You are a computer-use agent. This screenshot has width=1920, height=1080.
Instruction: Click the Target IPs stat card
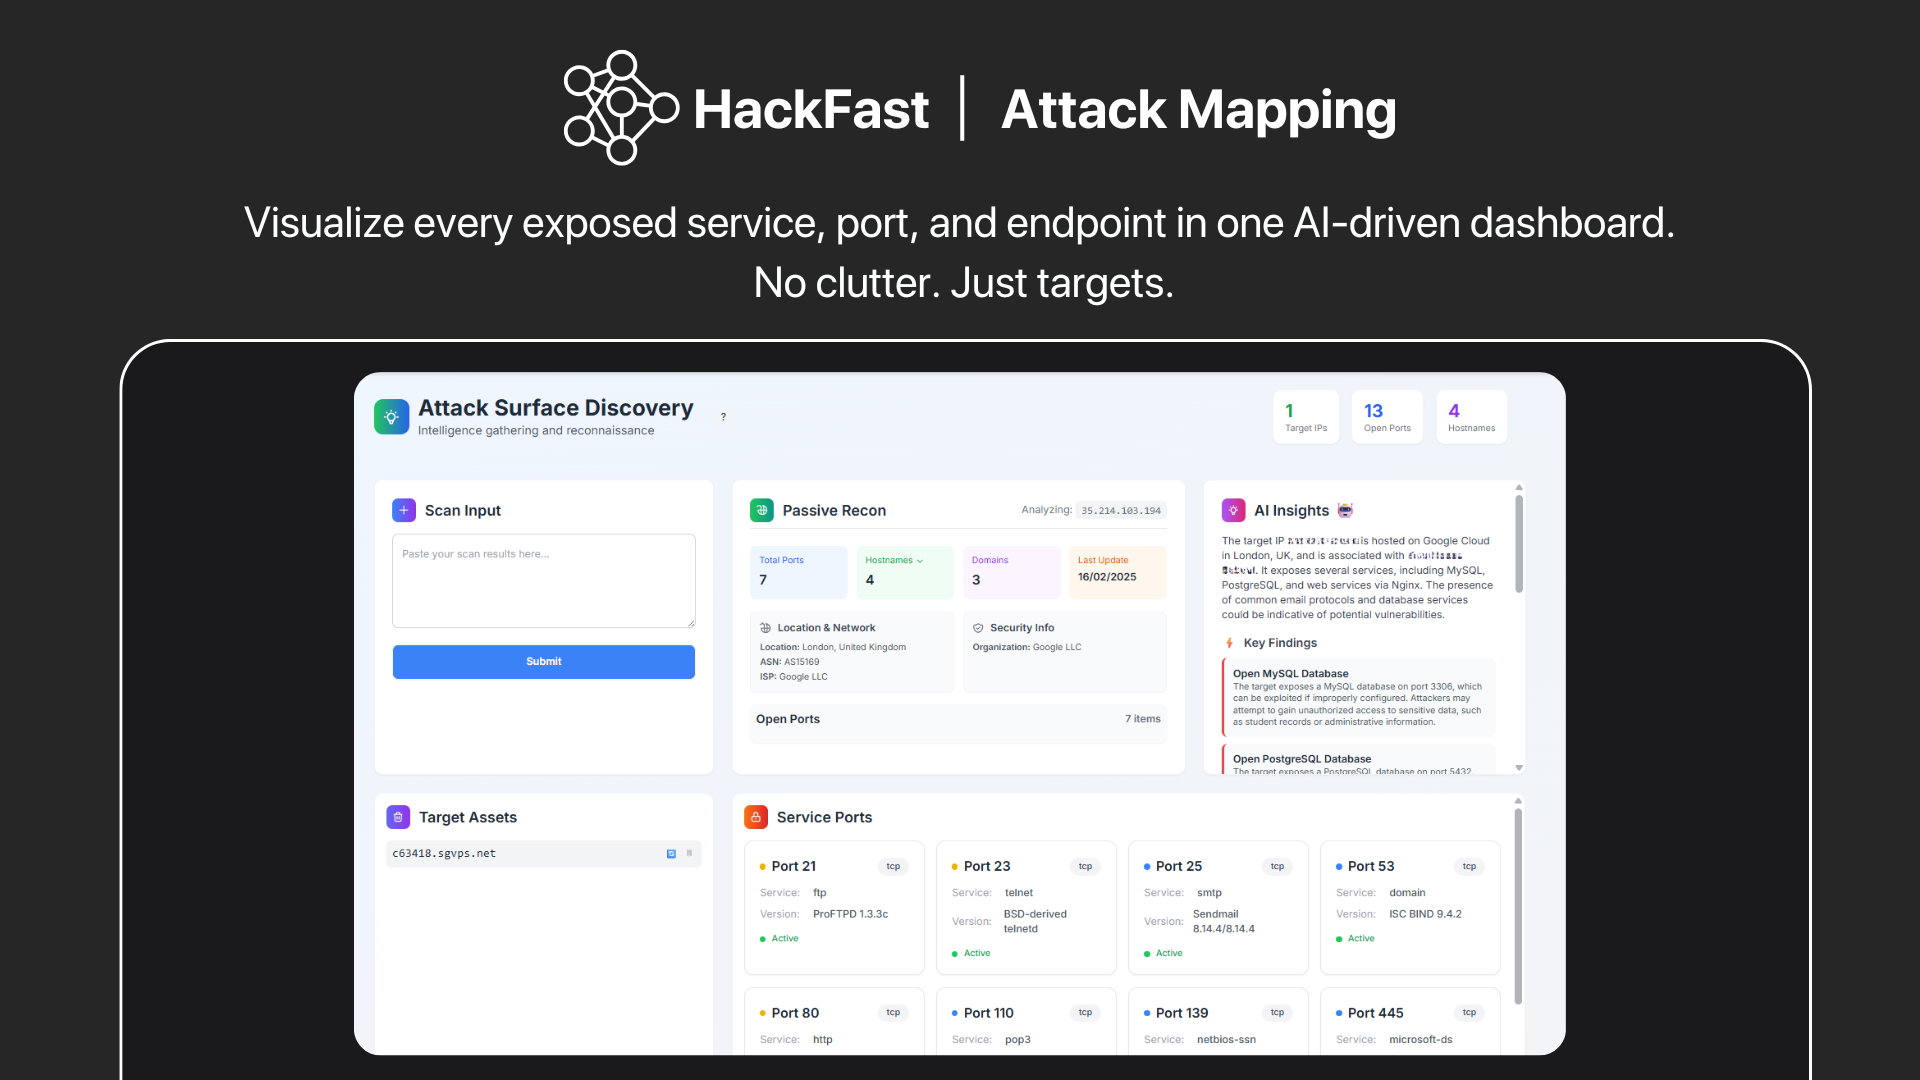point(1306,417)
